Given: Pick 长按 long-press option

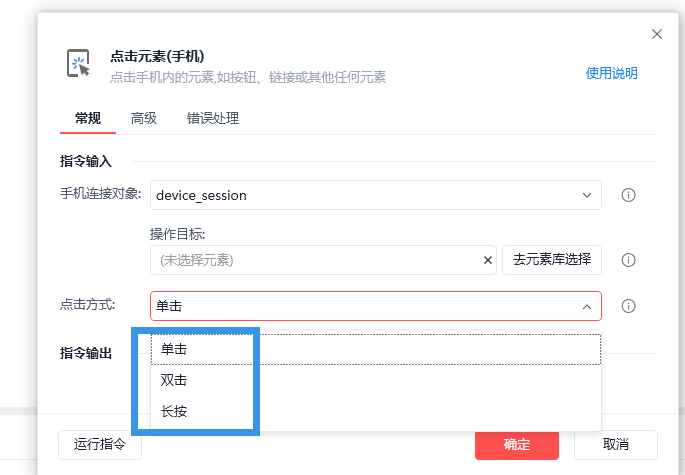Looking at the screenshot, I should coord(175,411).
